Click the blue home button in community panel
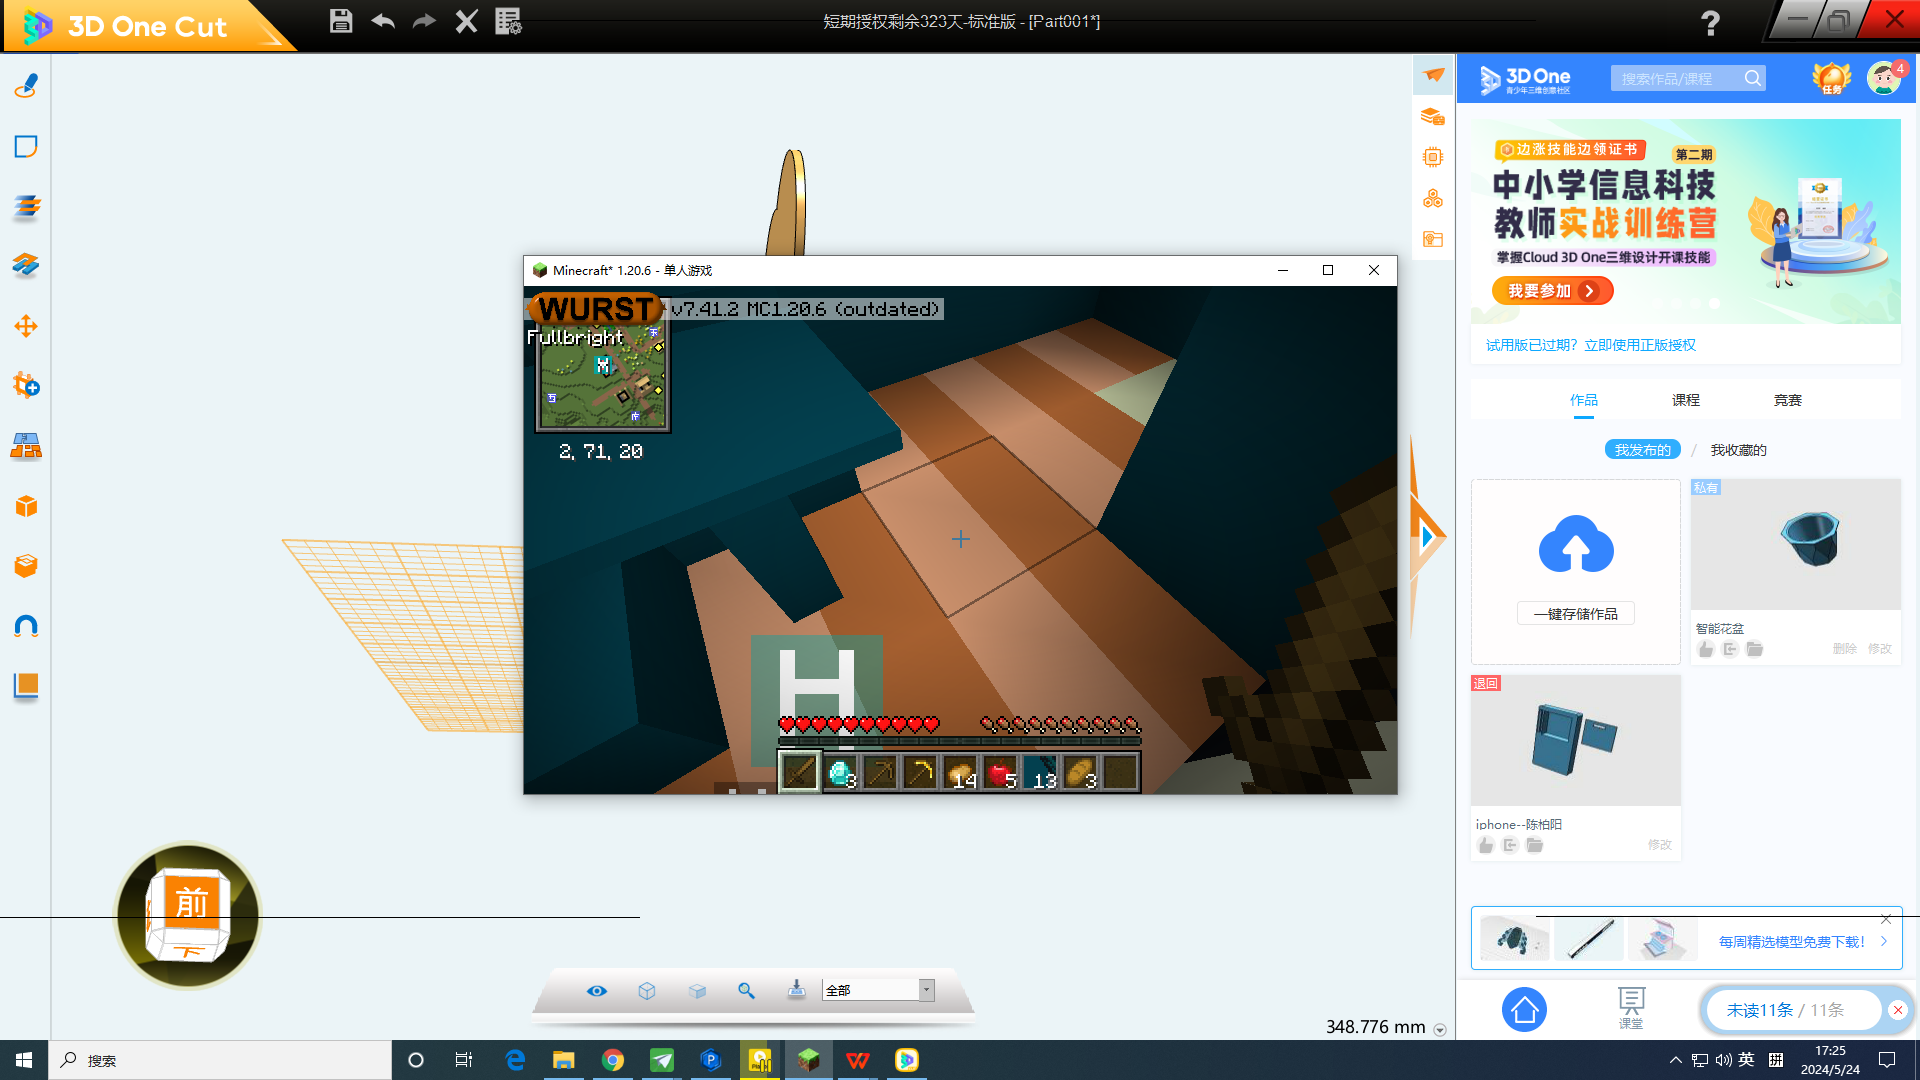Viewport: 1920px width, 1080px height. pyautogui.click(x=1524, y=1010)
